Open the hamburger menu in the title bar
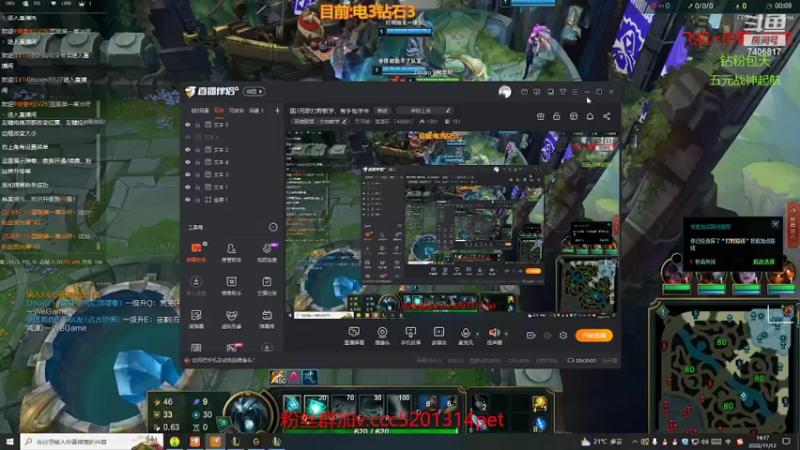The image size is (800, 450). pyautogui.click(x=575, y=92)
